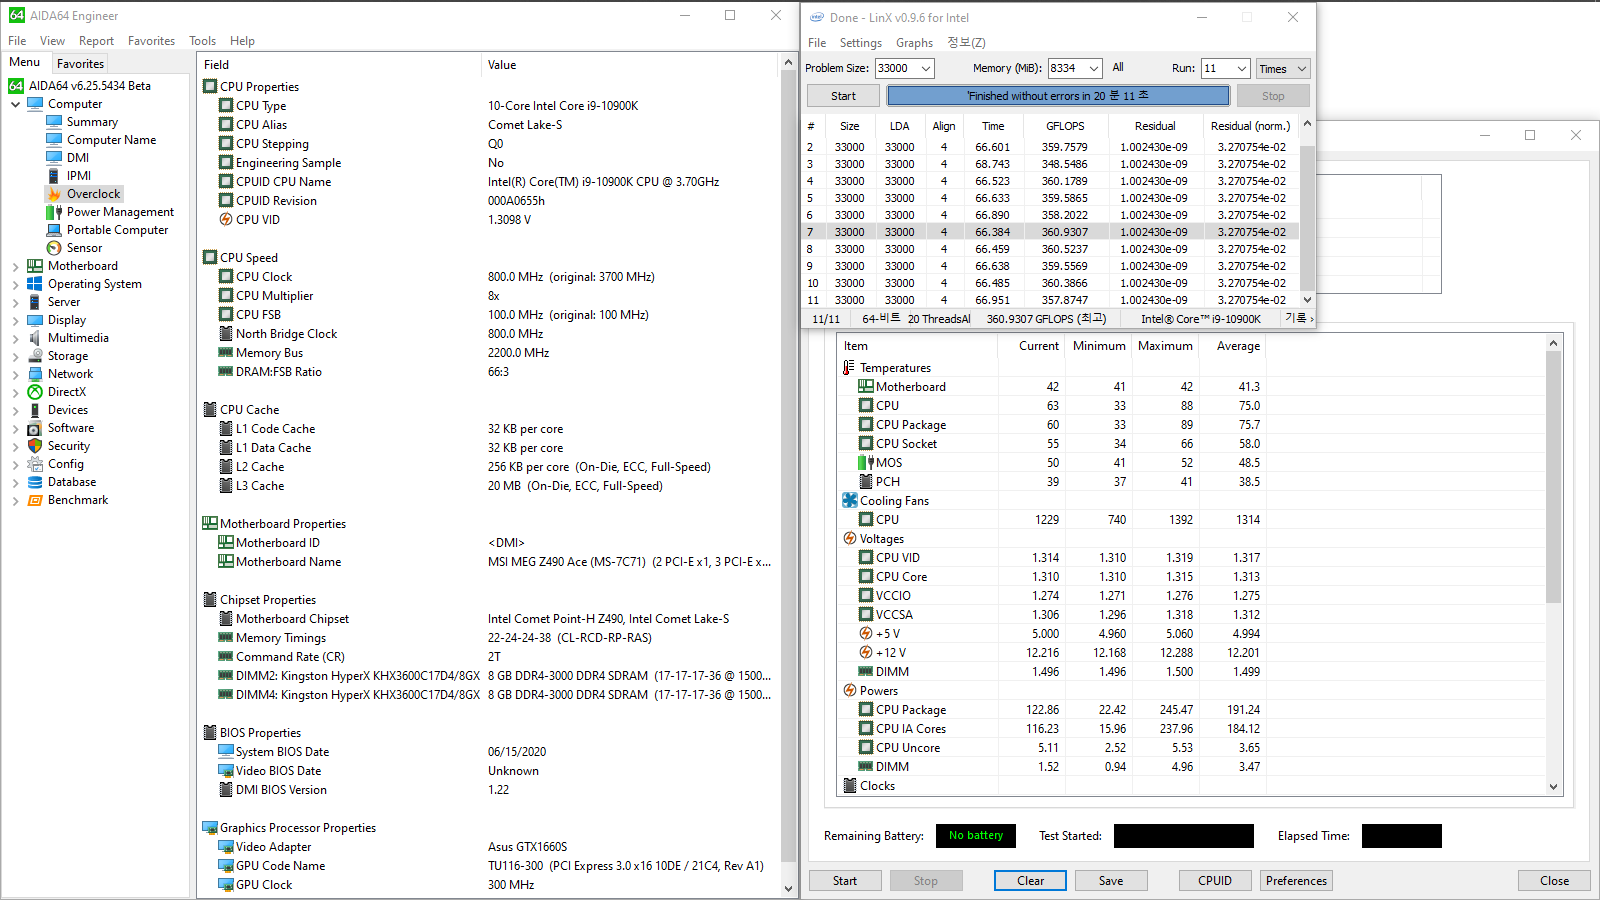The width and height of the screenshot is (1600, 900).
Task: Open the Problem Size dropdown in LinX
Action: pos(926,69)
